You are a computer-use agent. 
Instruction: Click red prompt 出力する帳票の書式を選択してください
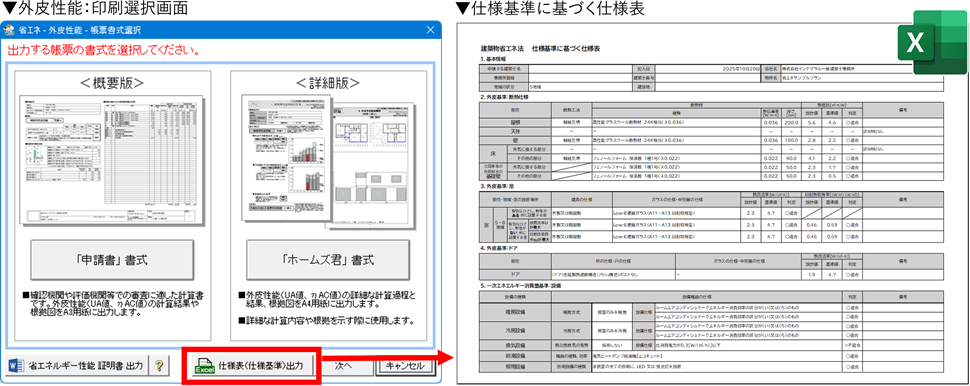tap(103, 50)
